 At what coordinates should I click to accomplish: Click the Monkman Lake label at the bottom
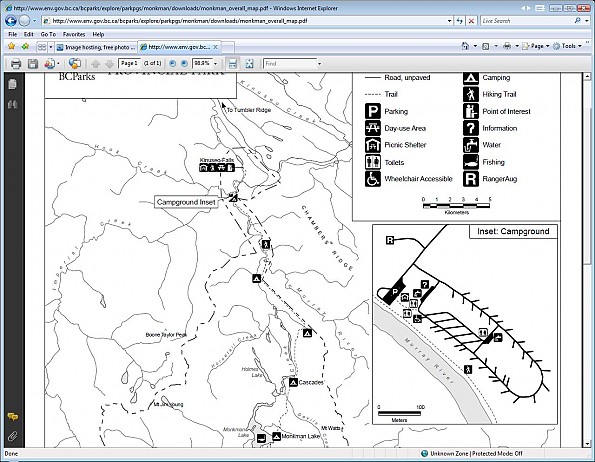tap(301, 436)
